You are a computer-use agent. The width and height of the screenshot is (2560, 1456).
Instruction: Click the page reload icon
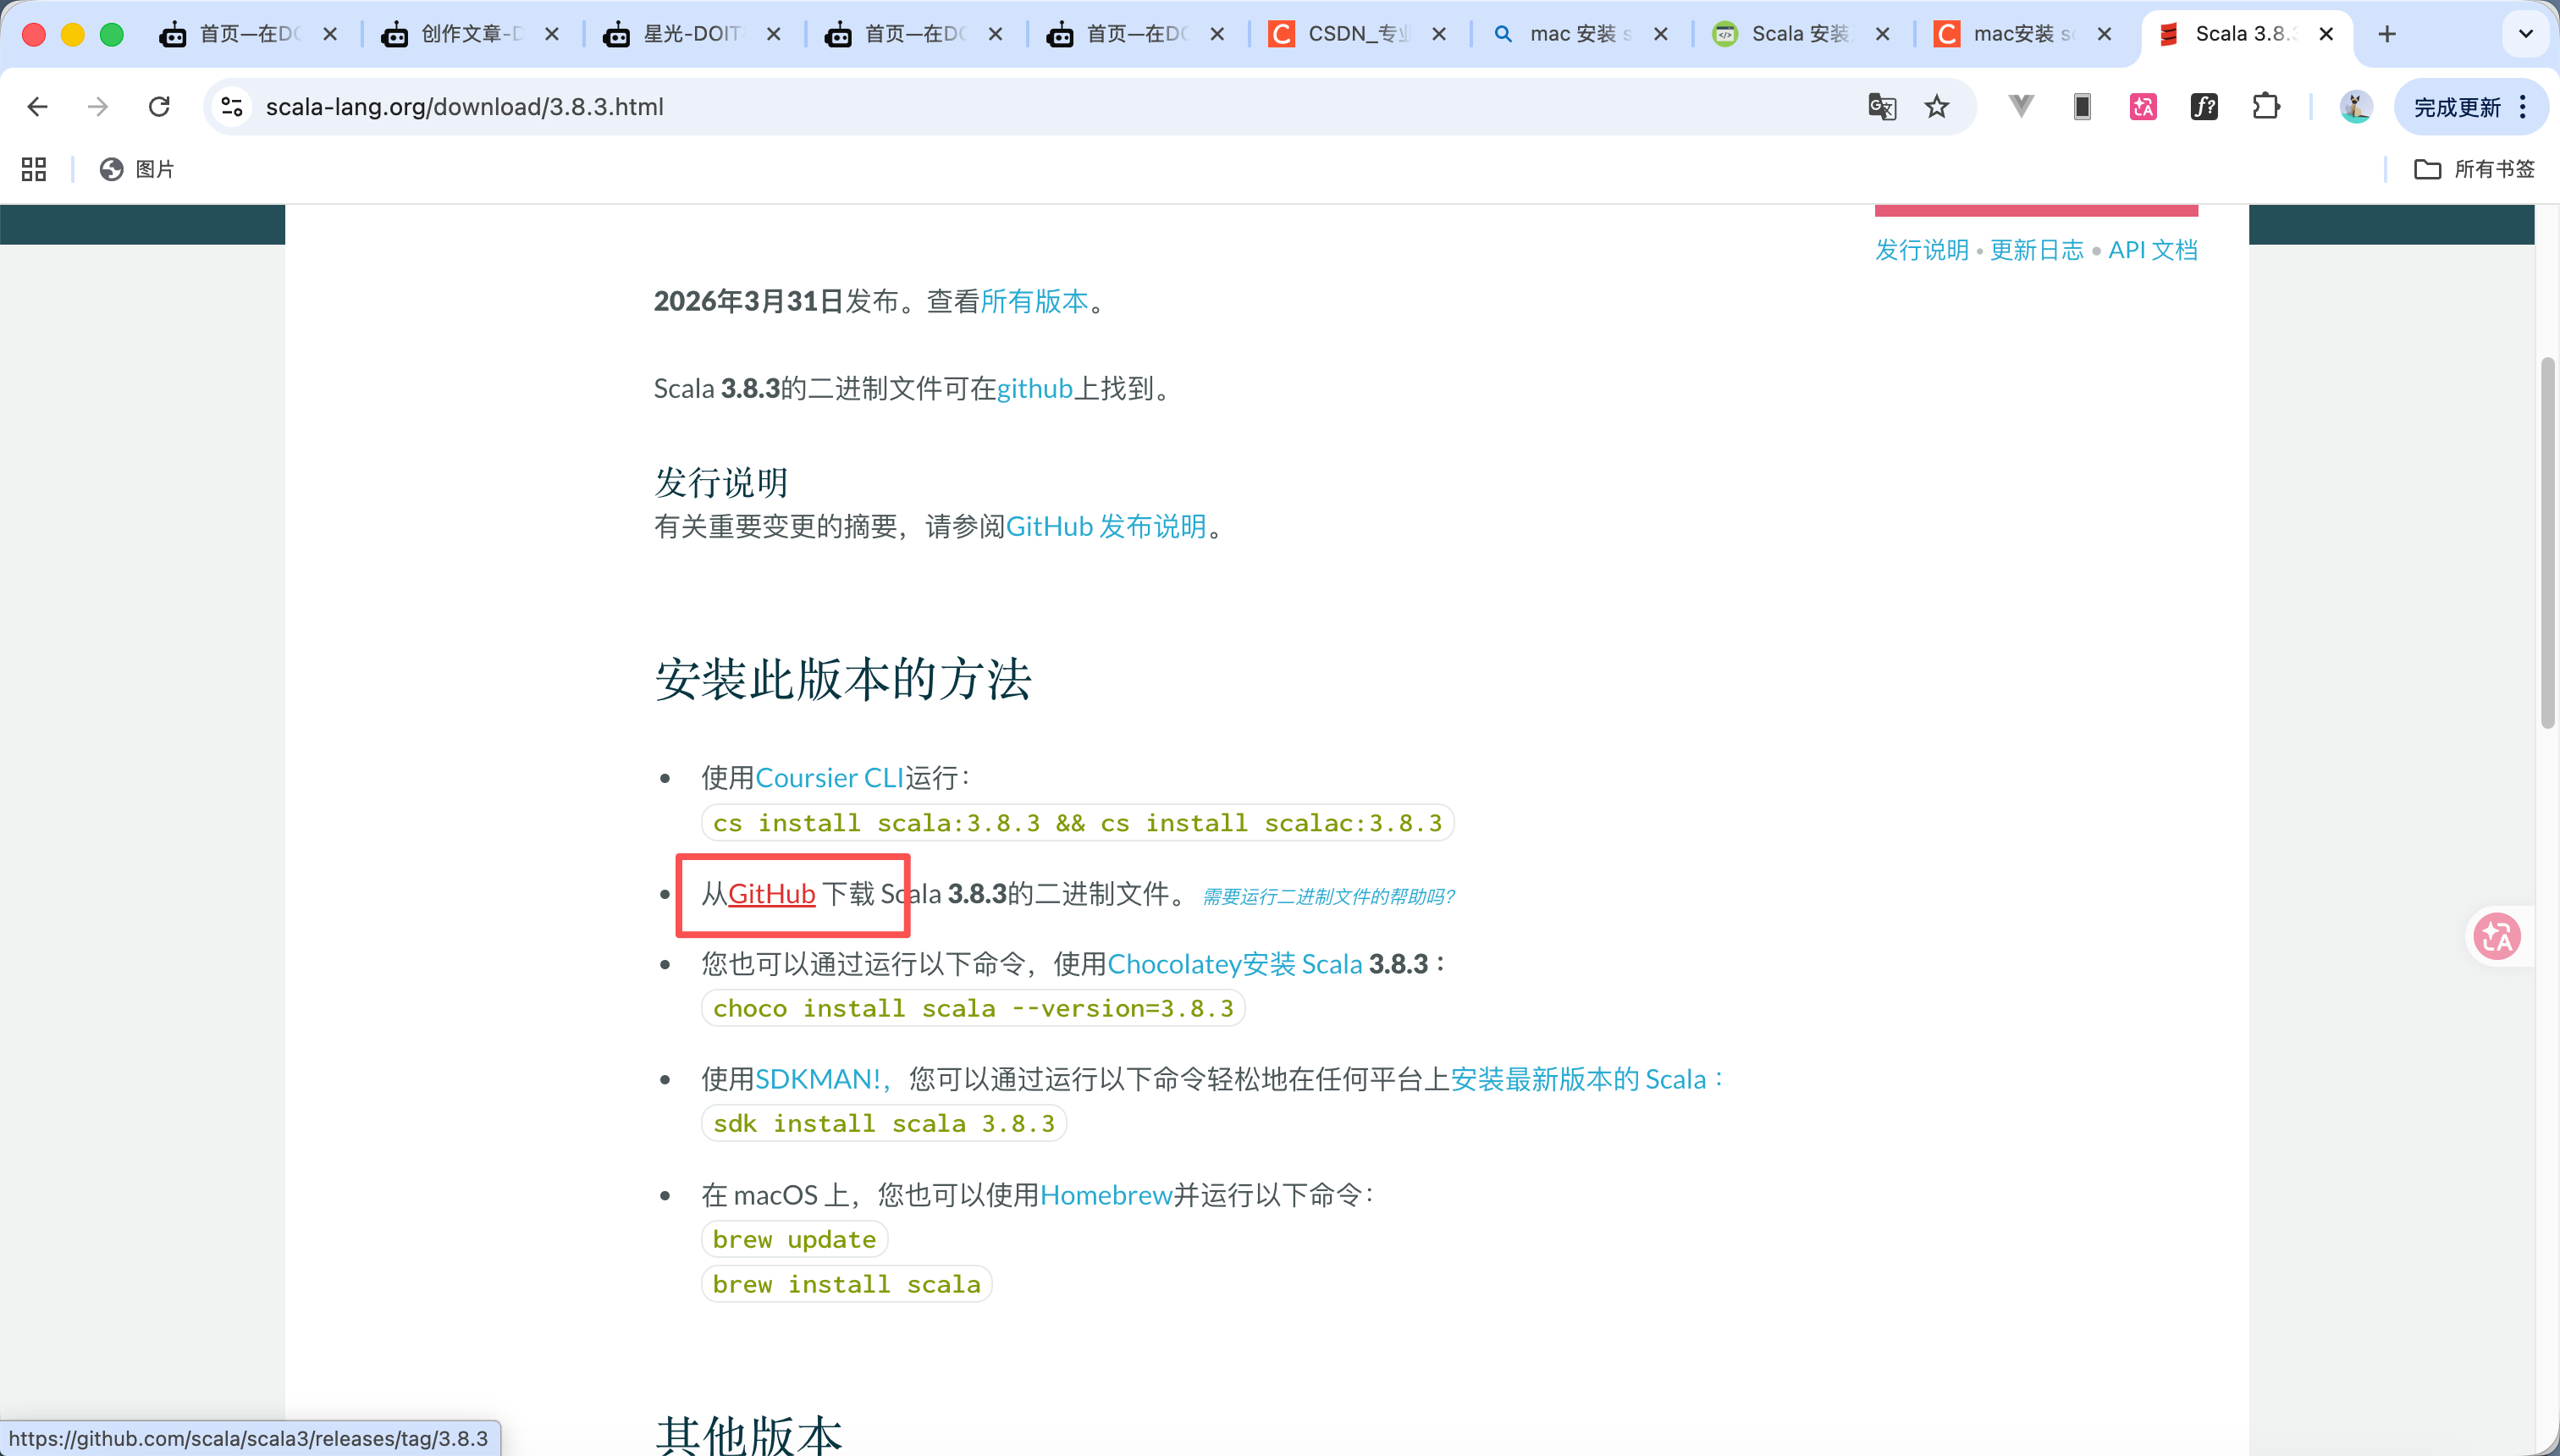tap(160, 106)
